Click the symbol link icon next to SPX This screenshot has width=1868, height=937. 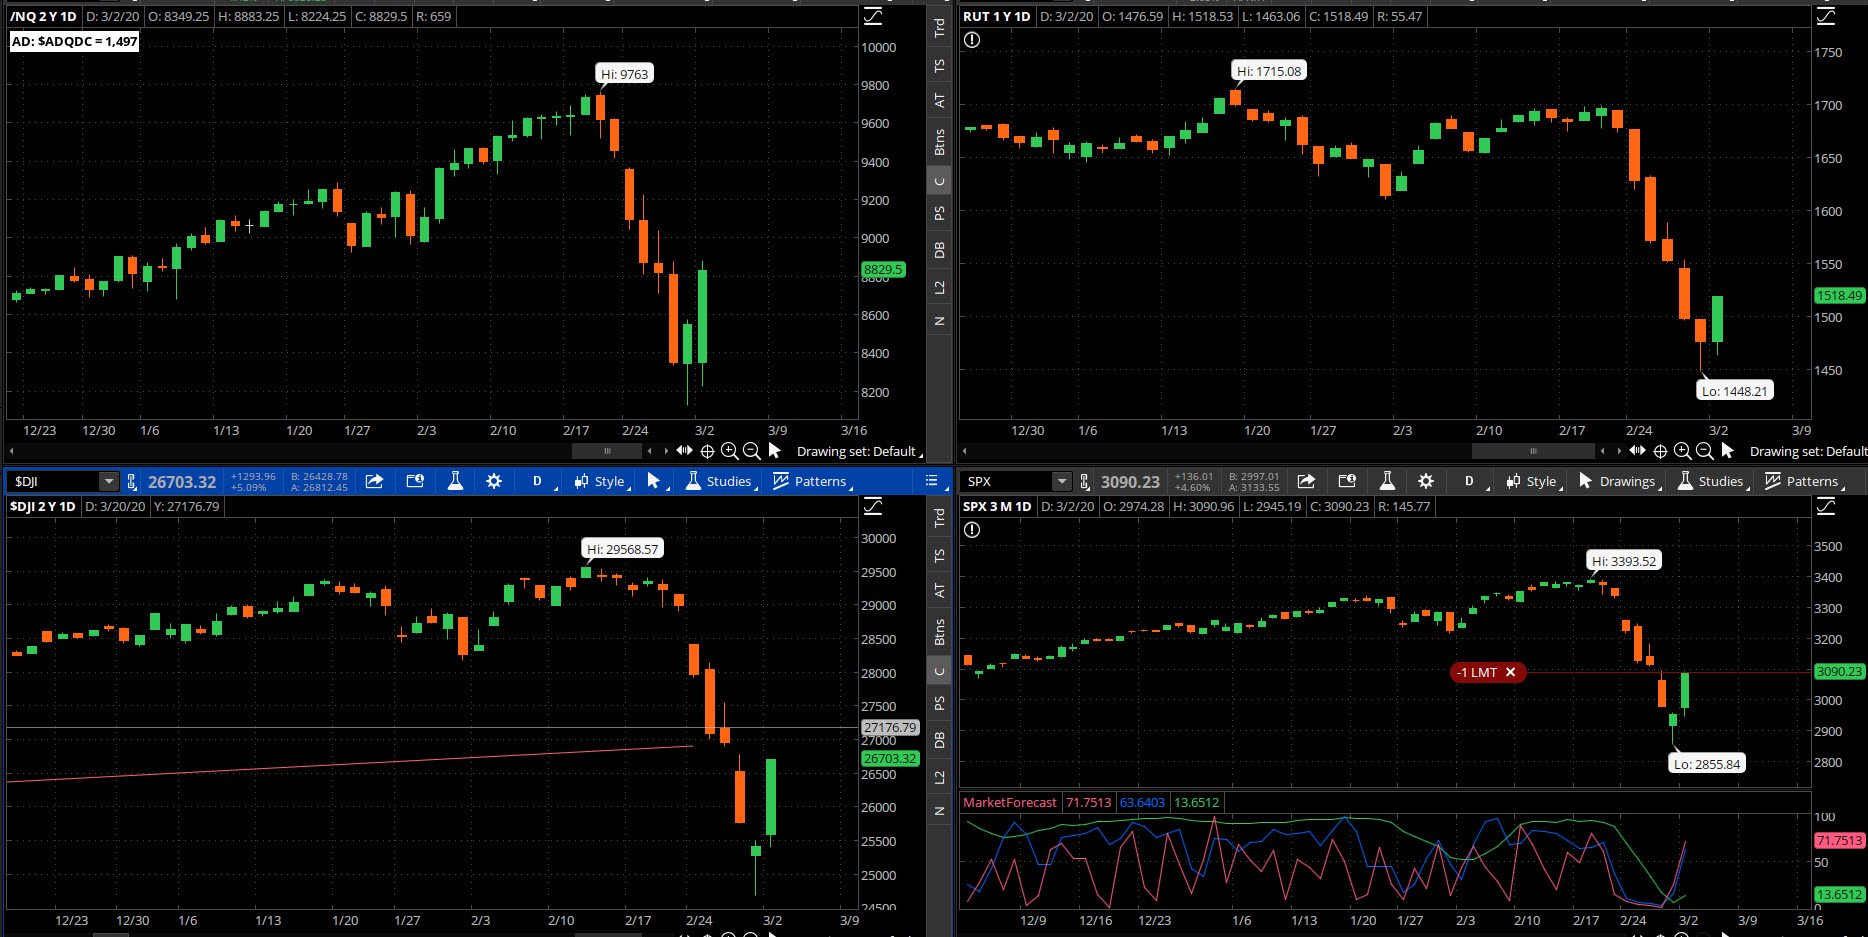pyautogui.click(x=1084, y=482)
